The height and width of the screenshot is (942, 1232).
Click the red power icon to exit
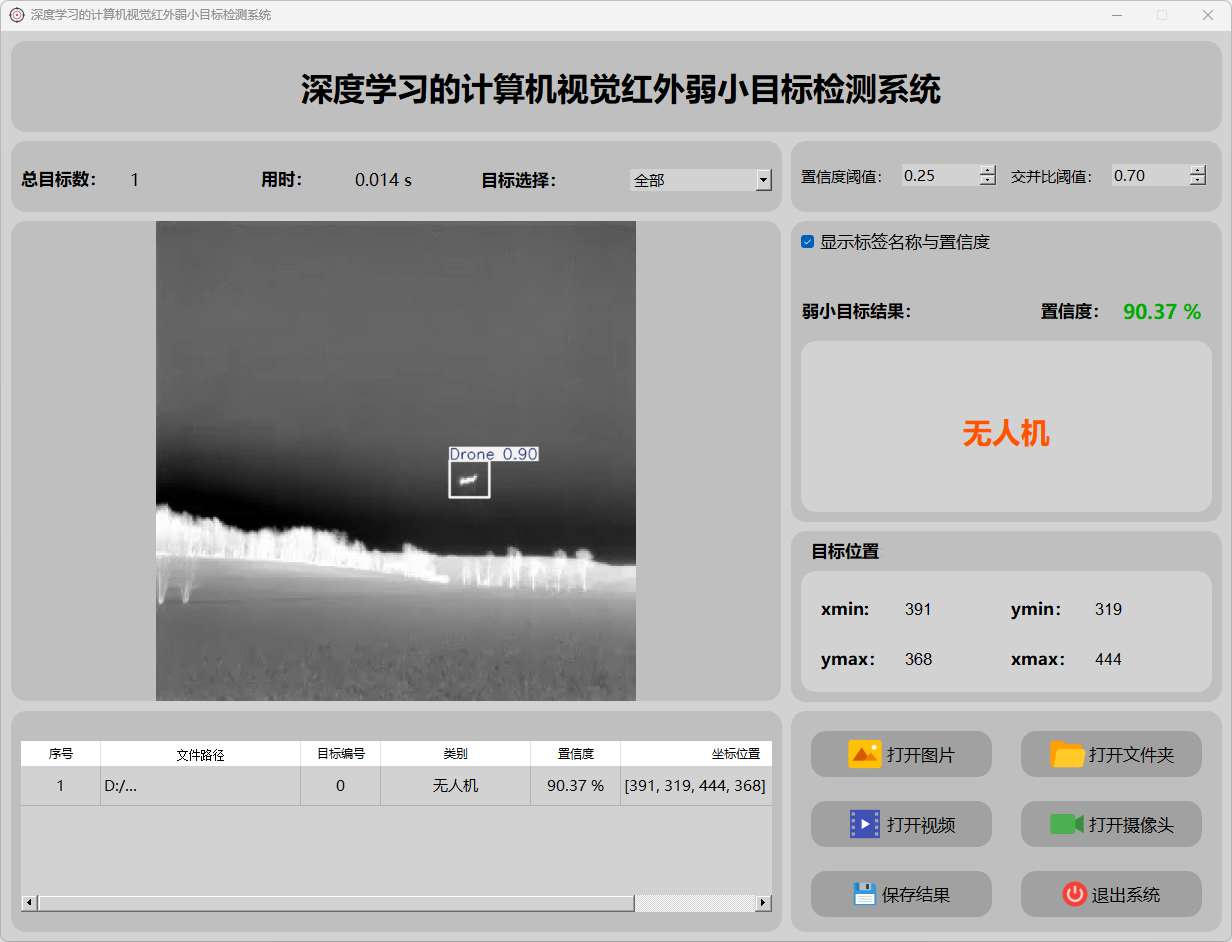point(1074,894)
